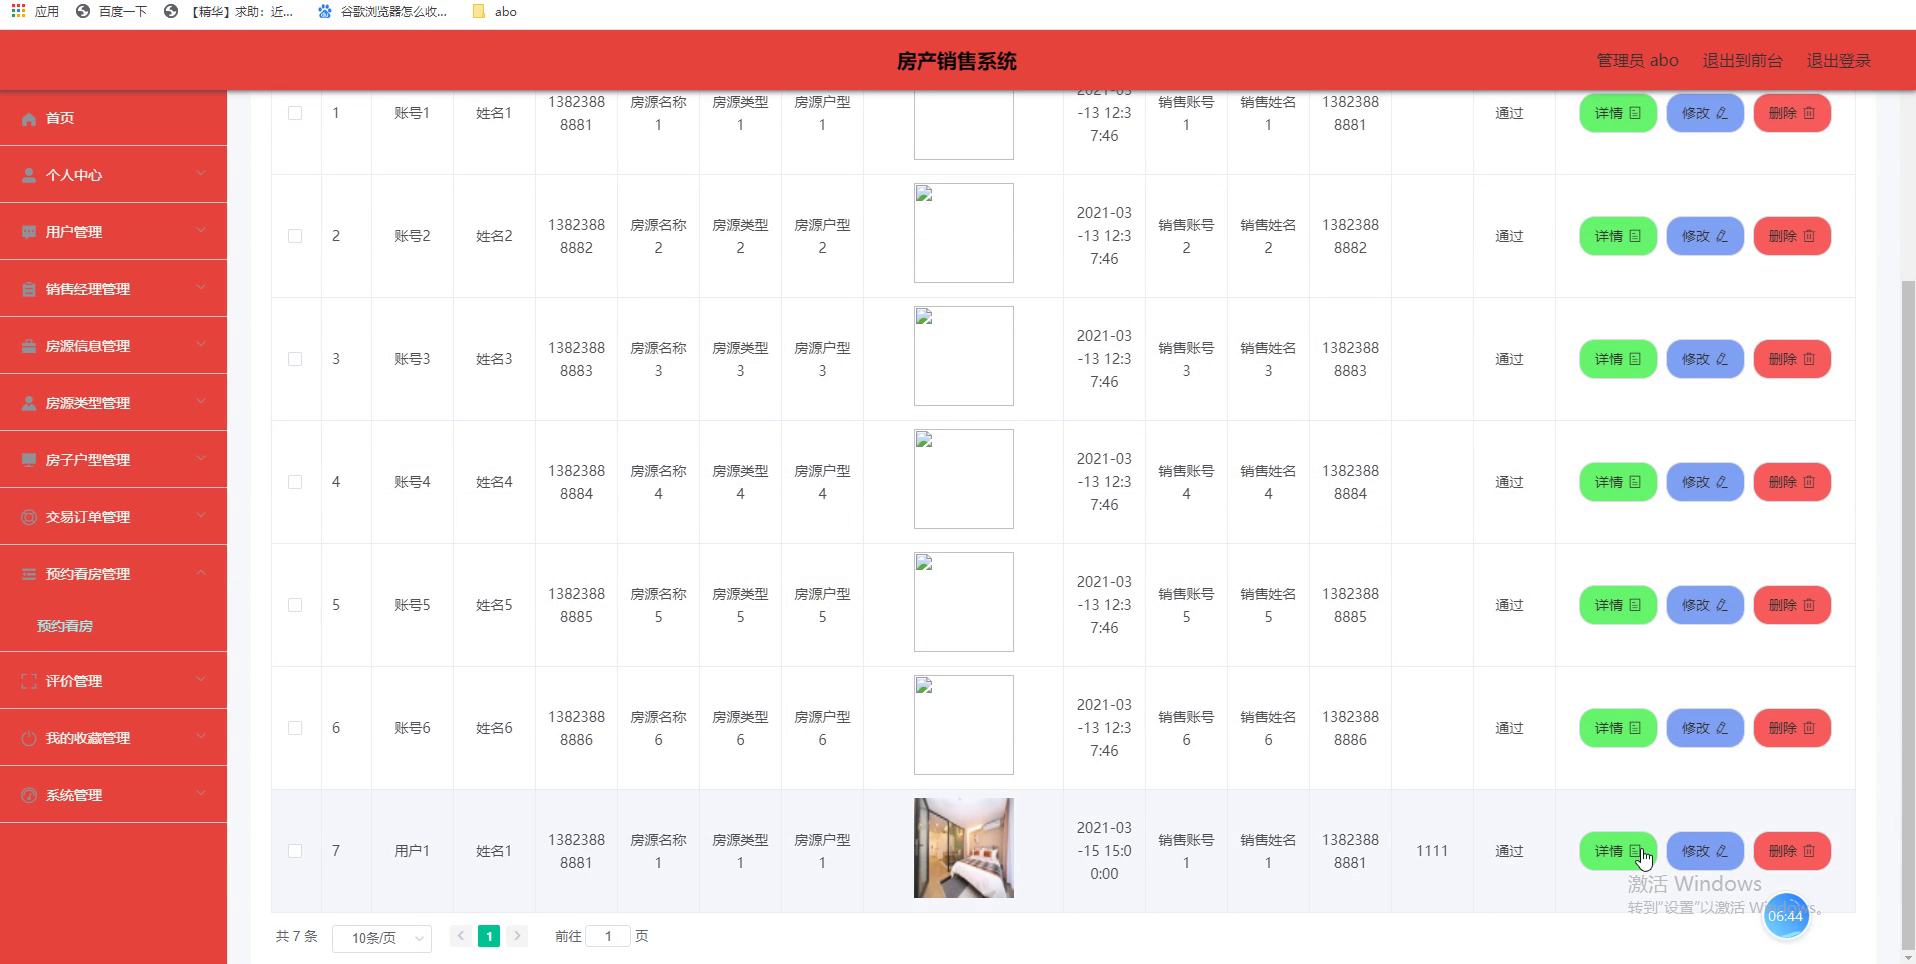
Task: Click the icon beside 系统管理
Action: click(29, 795)
